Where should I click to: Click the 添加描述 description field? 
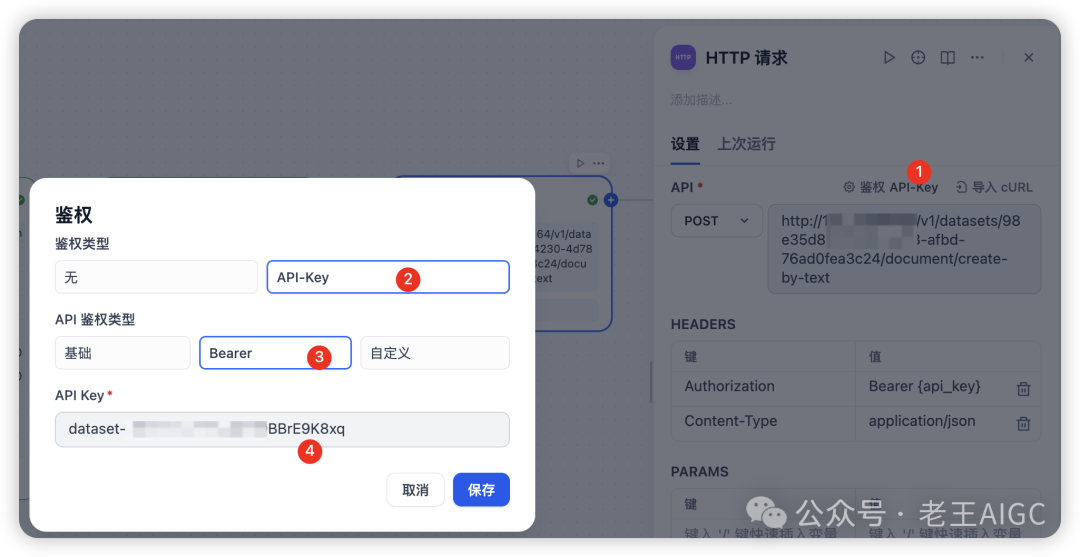point(701,101)
